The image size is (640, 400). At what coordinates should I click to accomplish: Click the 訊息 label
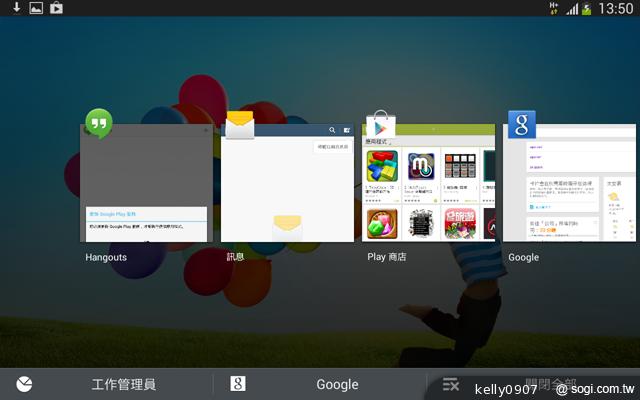click(235, 257)
